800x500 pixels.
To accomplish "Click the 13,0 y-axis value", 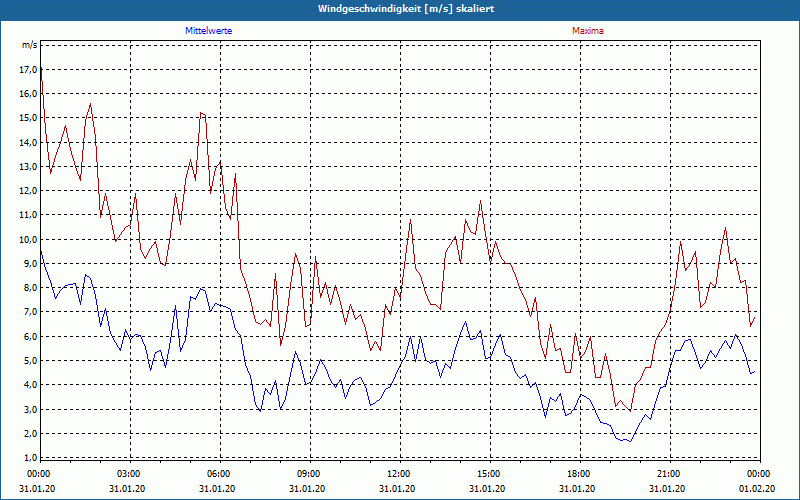I will (x=28, y=166).
